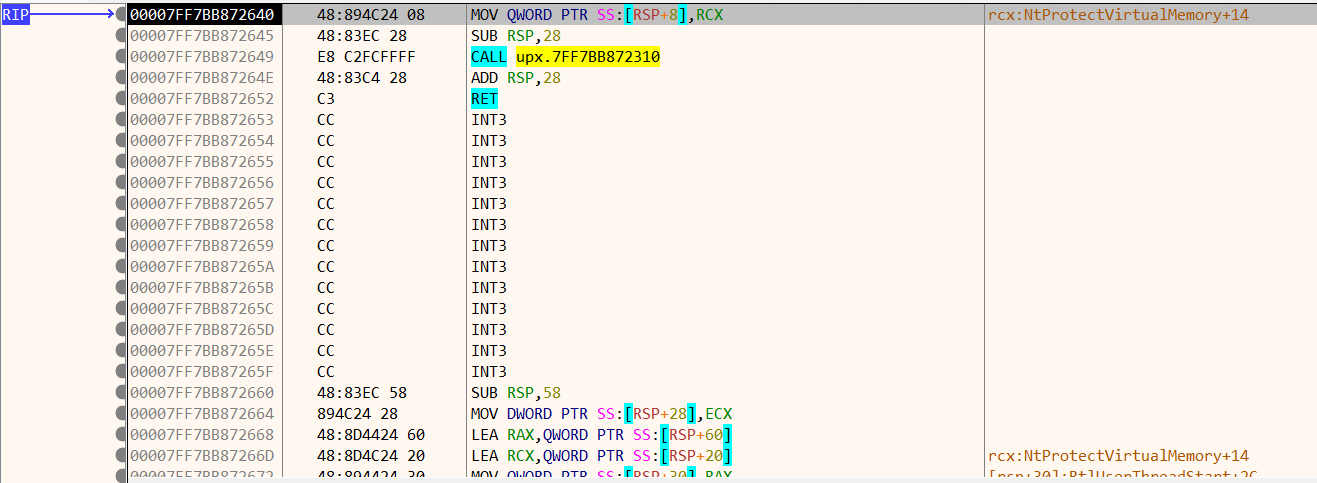
Task: Click the top-row rcx:NtProtectVirtualMemory+14 comment
Action: pos(1118,15)
